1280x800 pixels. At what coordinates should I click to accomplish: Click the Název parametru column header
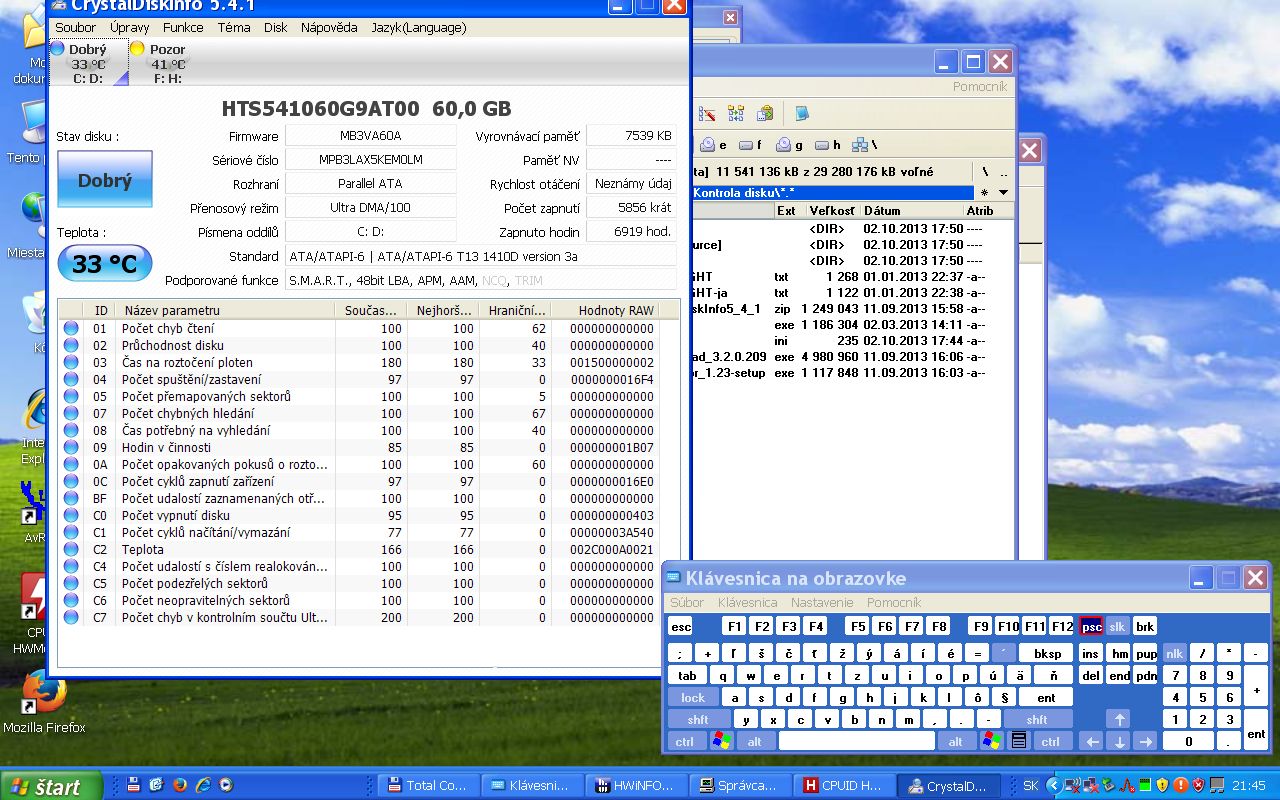point(226,311)
